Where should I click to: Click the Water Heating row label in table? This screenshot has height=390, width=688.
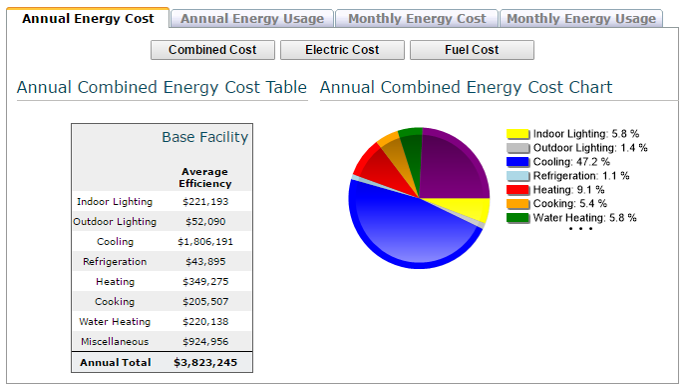115,322
